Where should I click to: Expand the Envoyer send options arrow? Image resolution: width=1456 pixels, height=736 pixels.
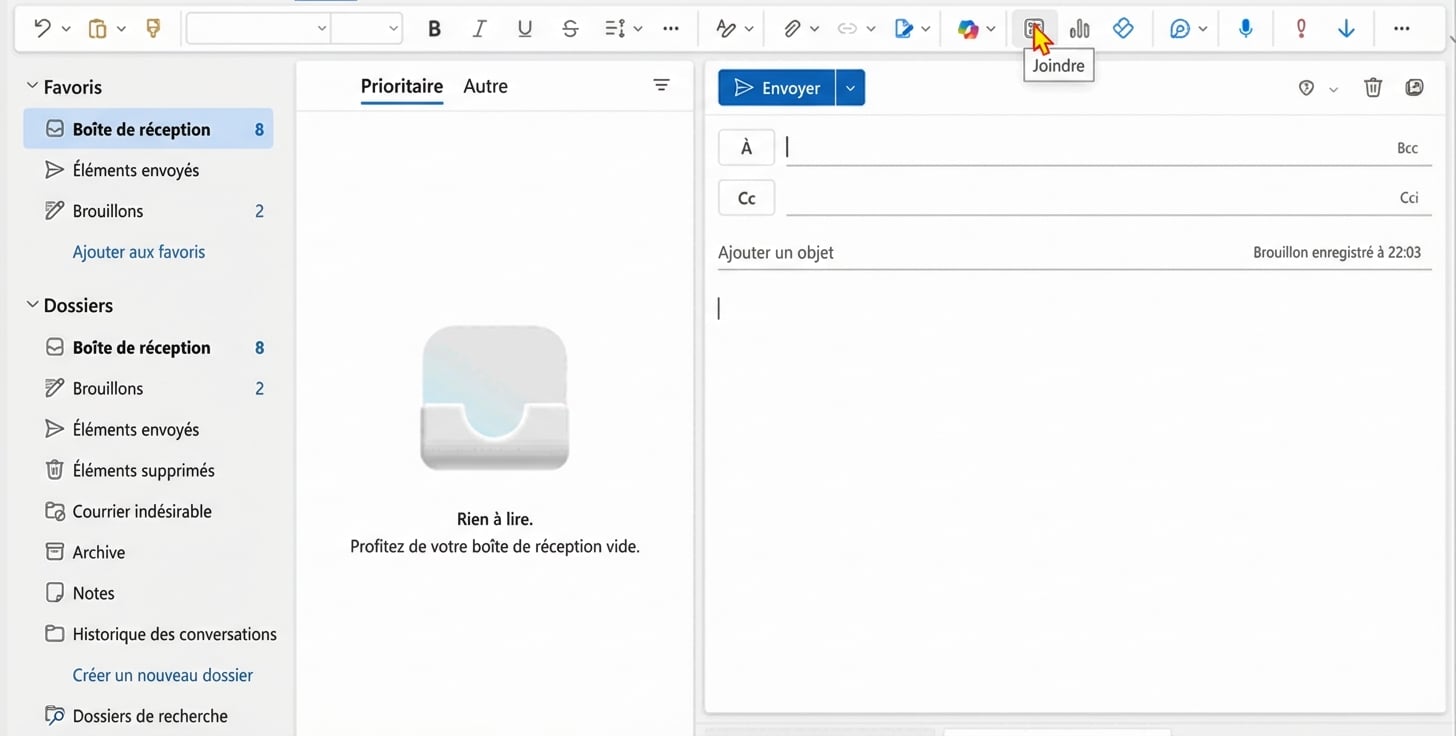pyautogui.click(x=850, y=88)
